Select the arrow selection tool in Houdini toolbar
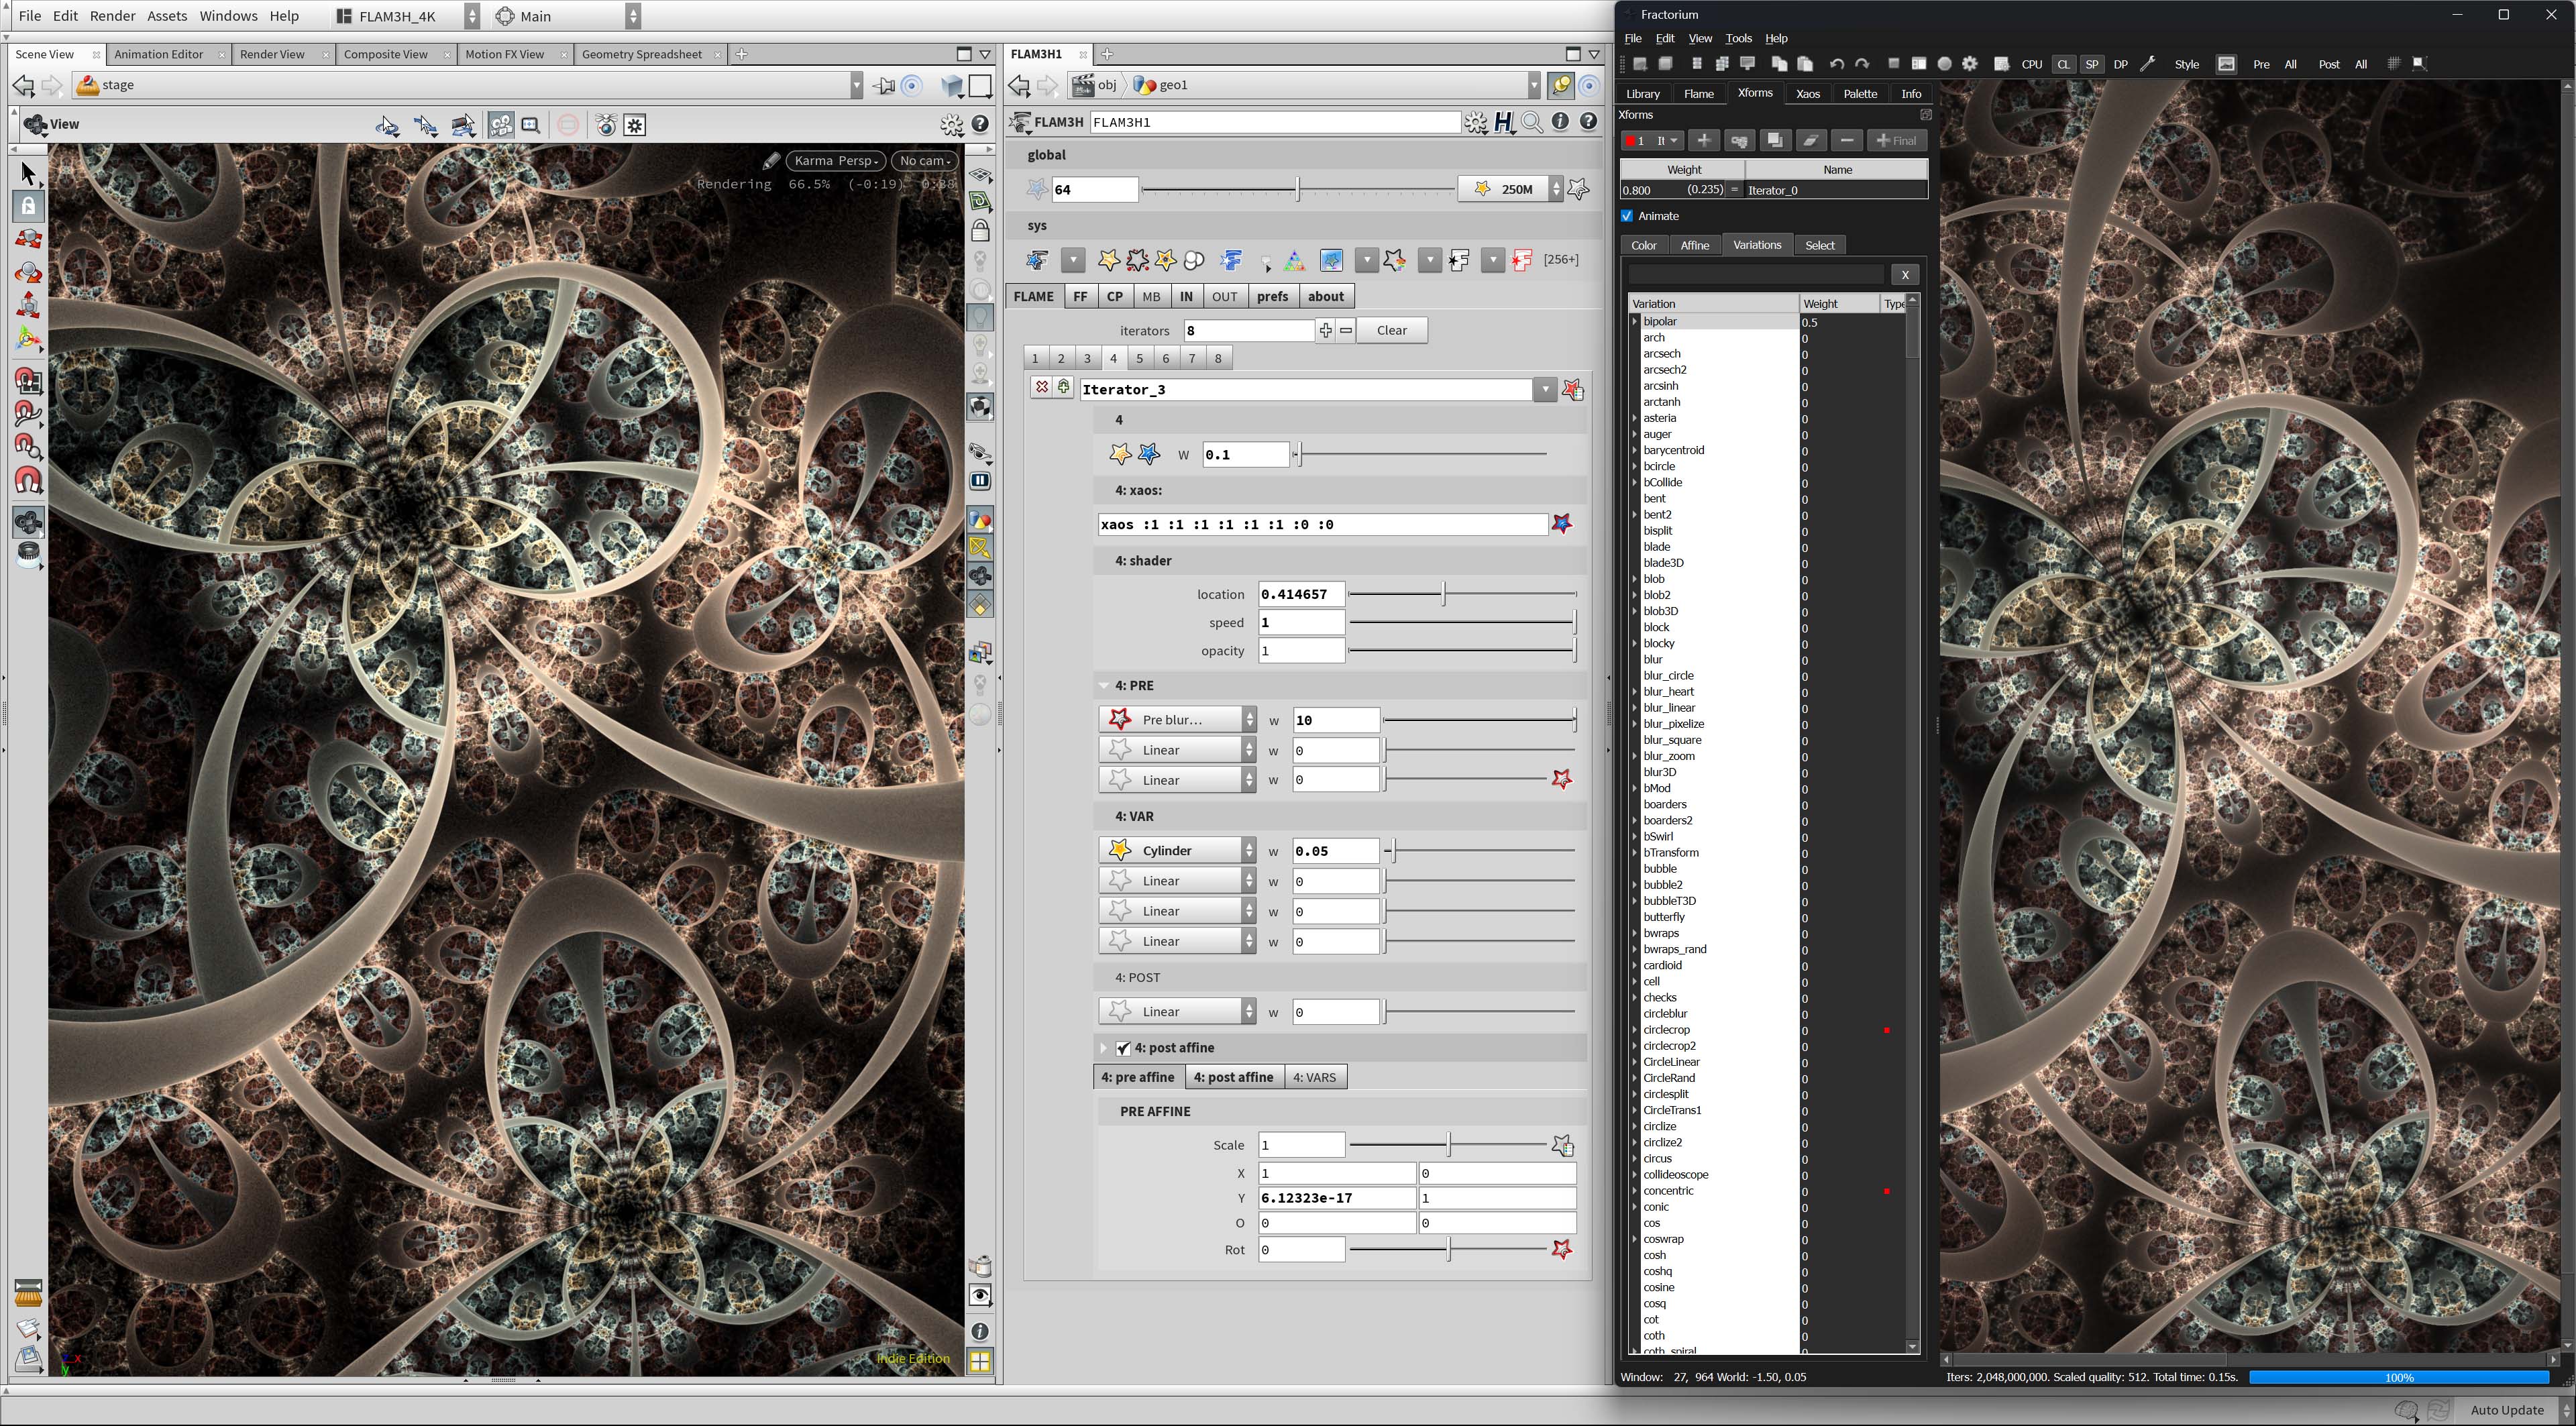The height and width of the screenshot is (1426, 2576). pyautogui.click(x=28, y=172)
